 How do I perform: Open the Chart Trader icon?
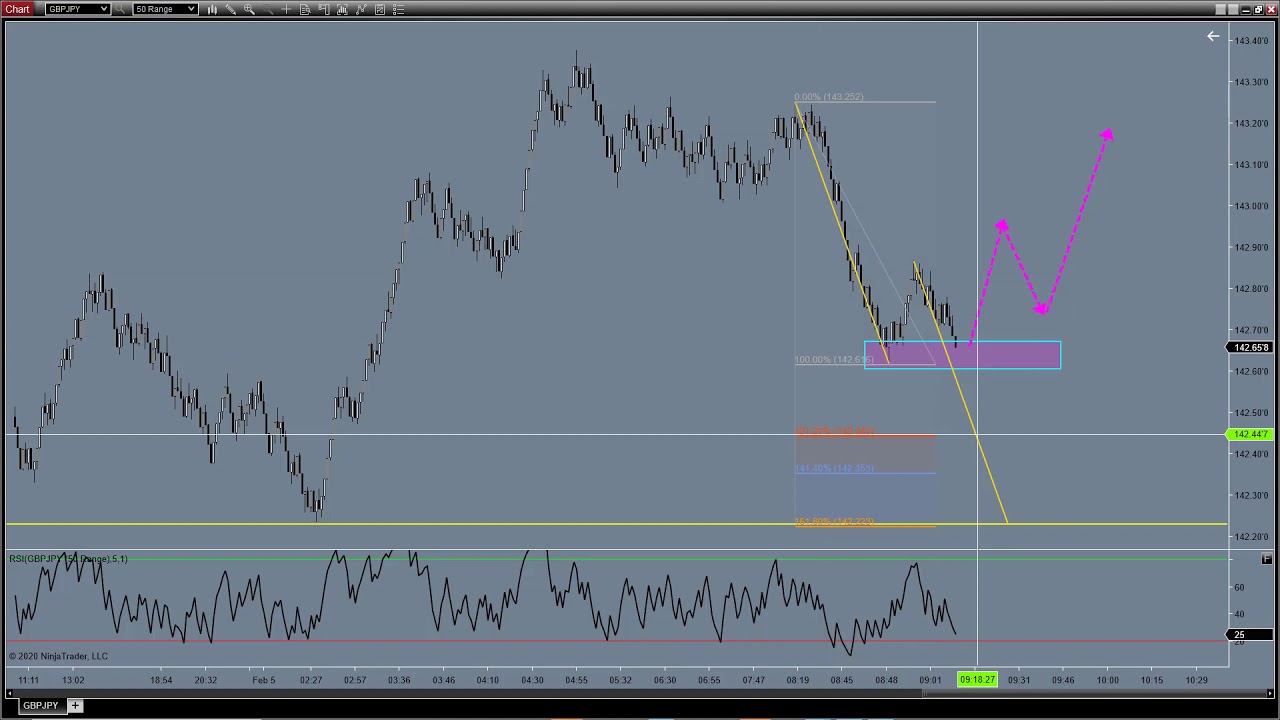click(324, 9)
